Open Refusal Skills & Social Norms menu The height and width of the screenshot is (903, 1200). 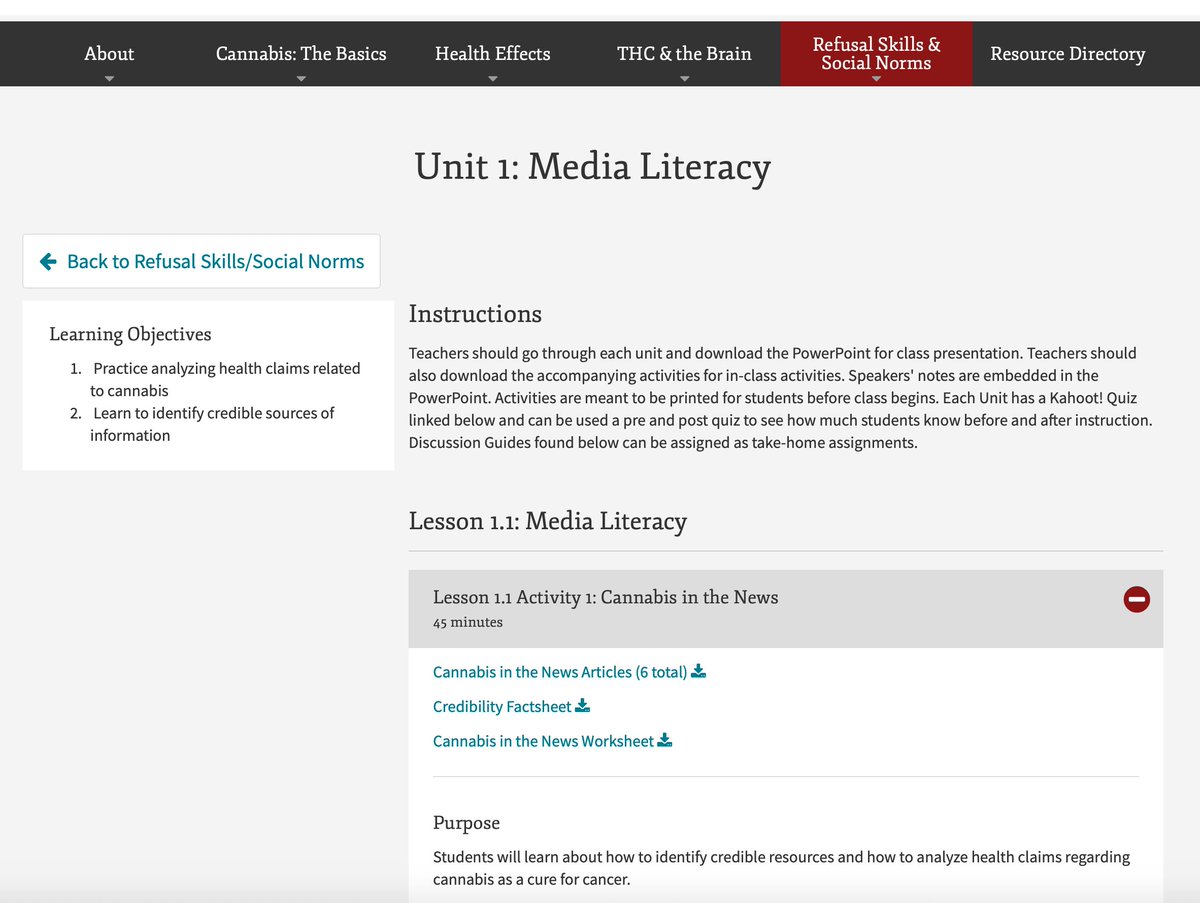click(x=876, y=54)
